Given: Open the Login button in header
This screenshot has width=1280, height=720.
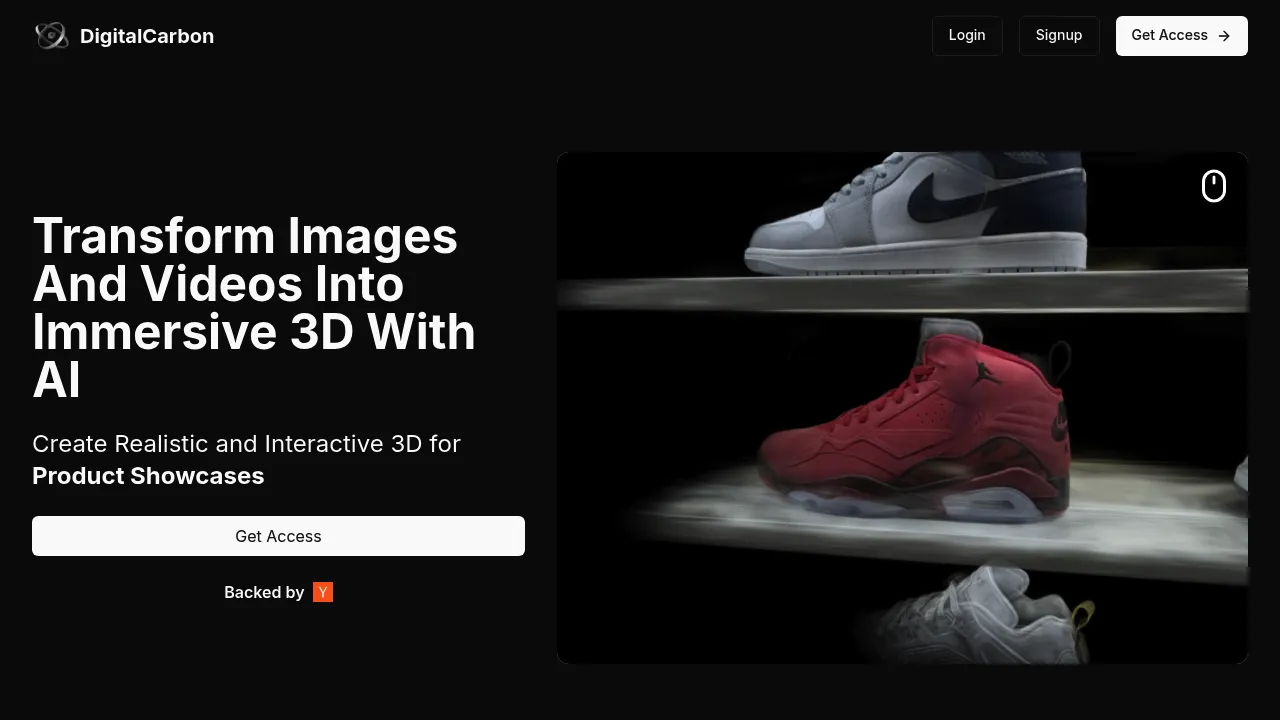Looking at the screenshot, I should point(967,35).
